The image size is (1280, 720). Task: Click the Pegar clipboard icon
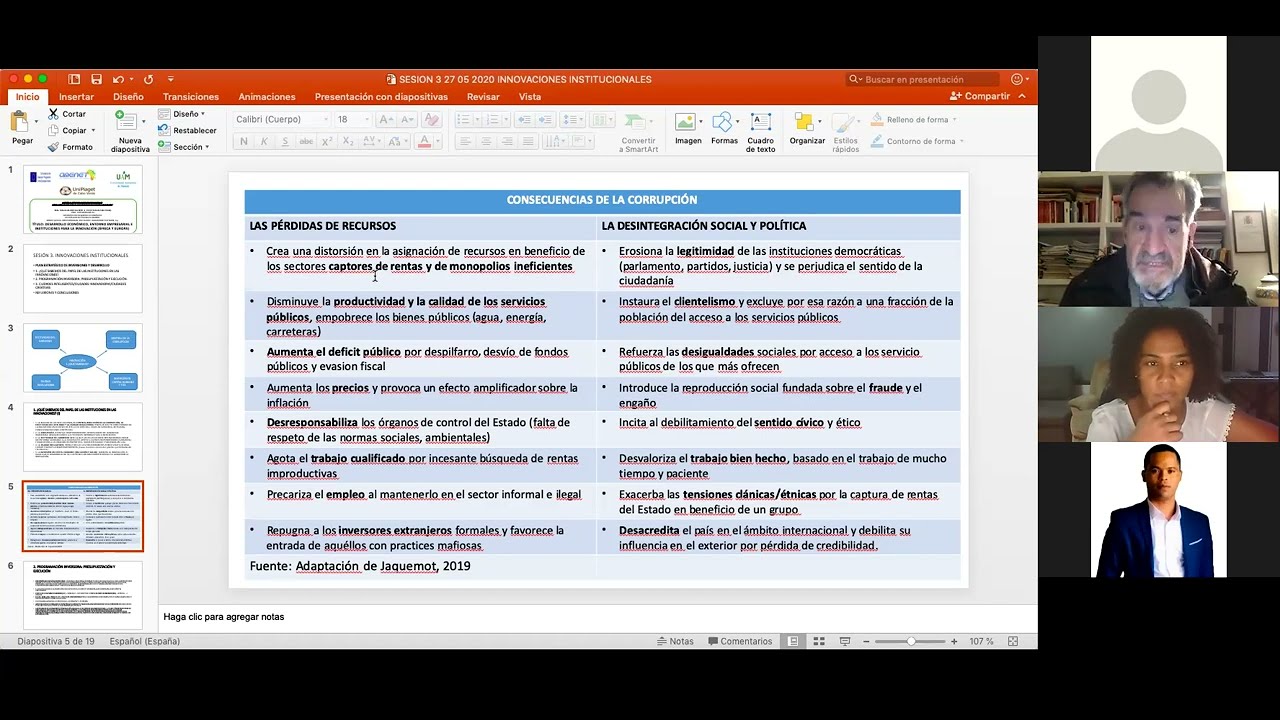pyautogui.click(x=20, y=122)
